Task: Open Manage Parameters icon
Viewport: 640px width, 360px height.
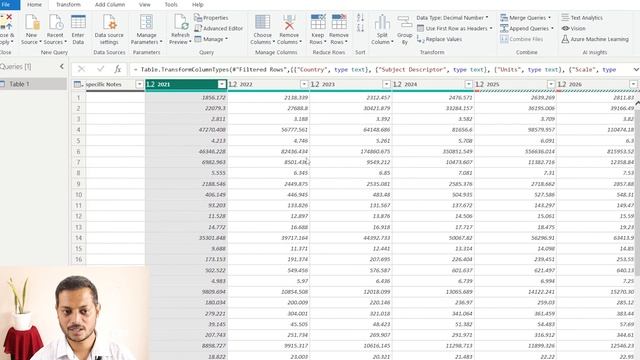Action: point(146,23)
